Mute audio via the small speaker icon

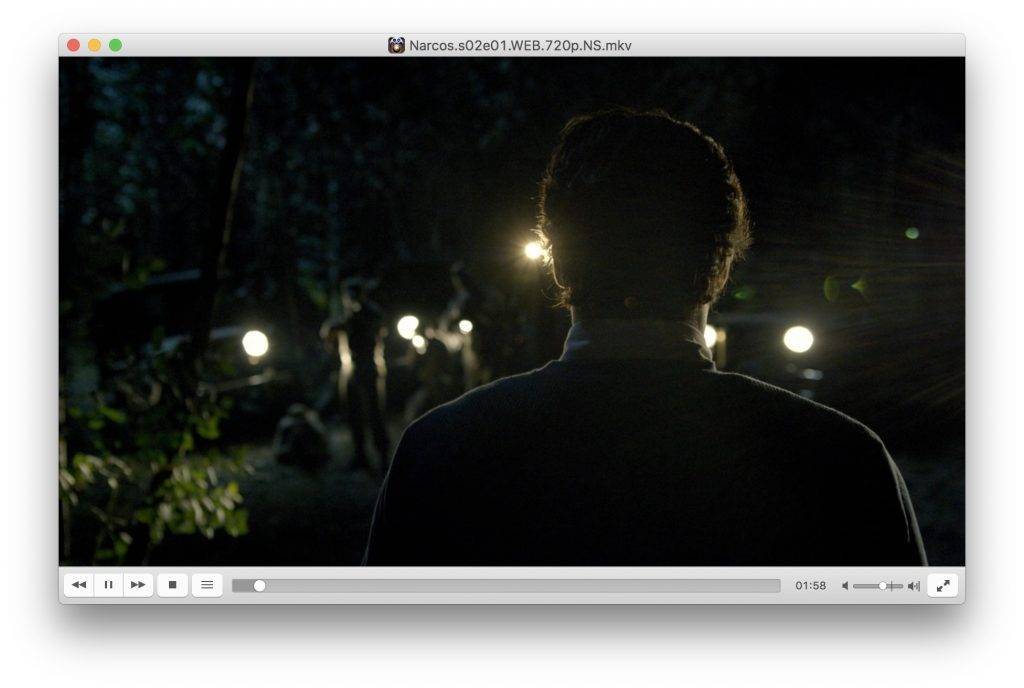point(845,586)
